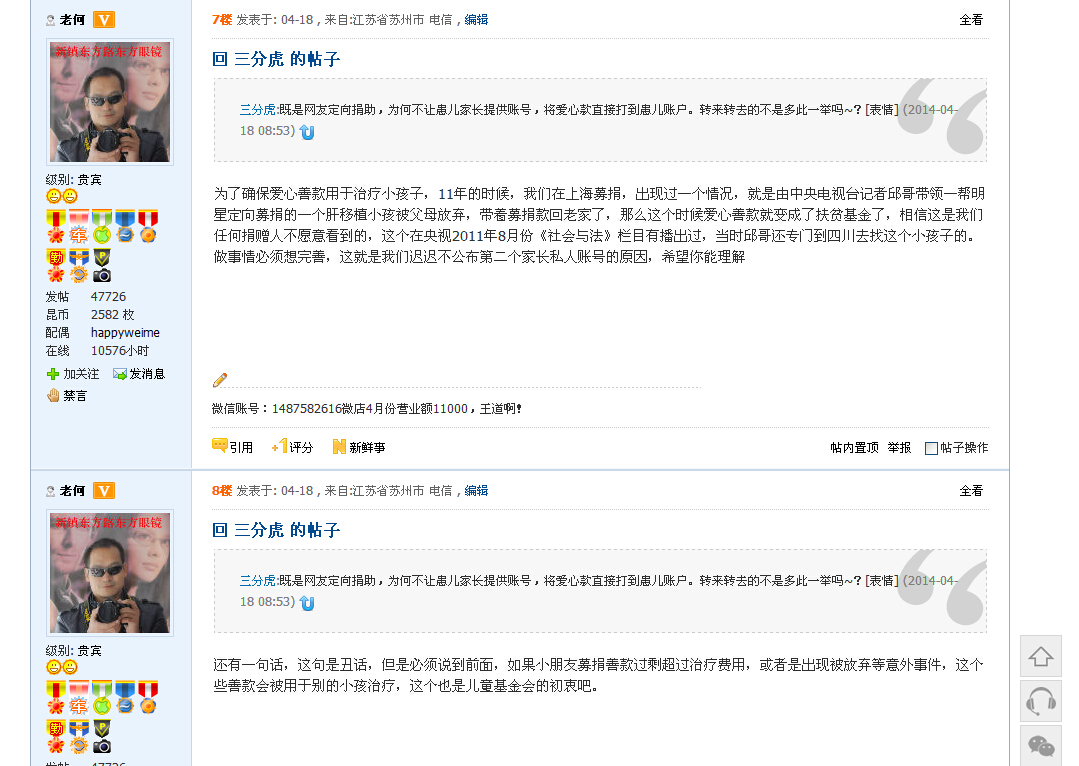Toggle the 帖子操作 checkbox
The height and width of the screenshot is (766, 1079).
[x=931, y=448]
